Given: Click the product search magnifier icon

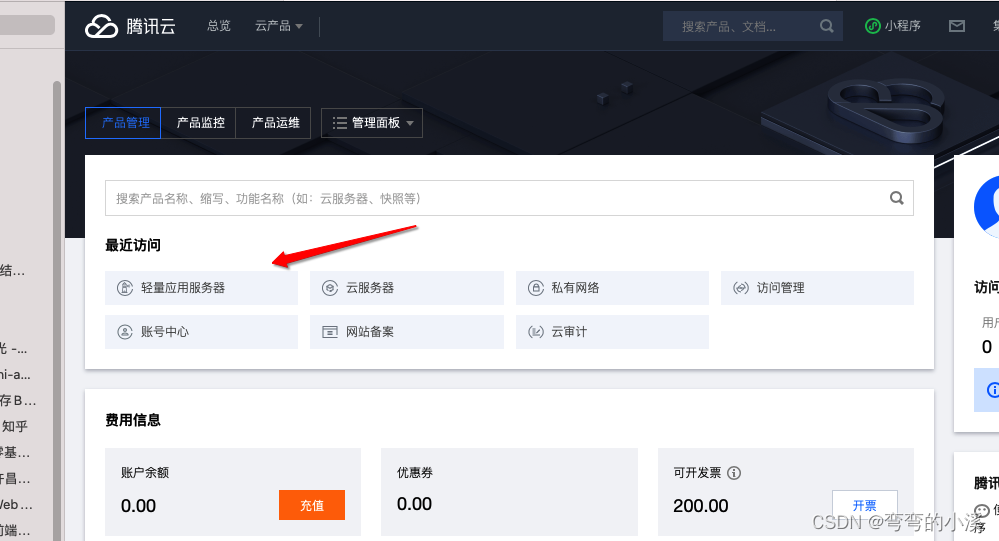Looking at the screenshot, I should (x=896, y=198).
